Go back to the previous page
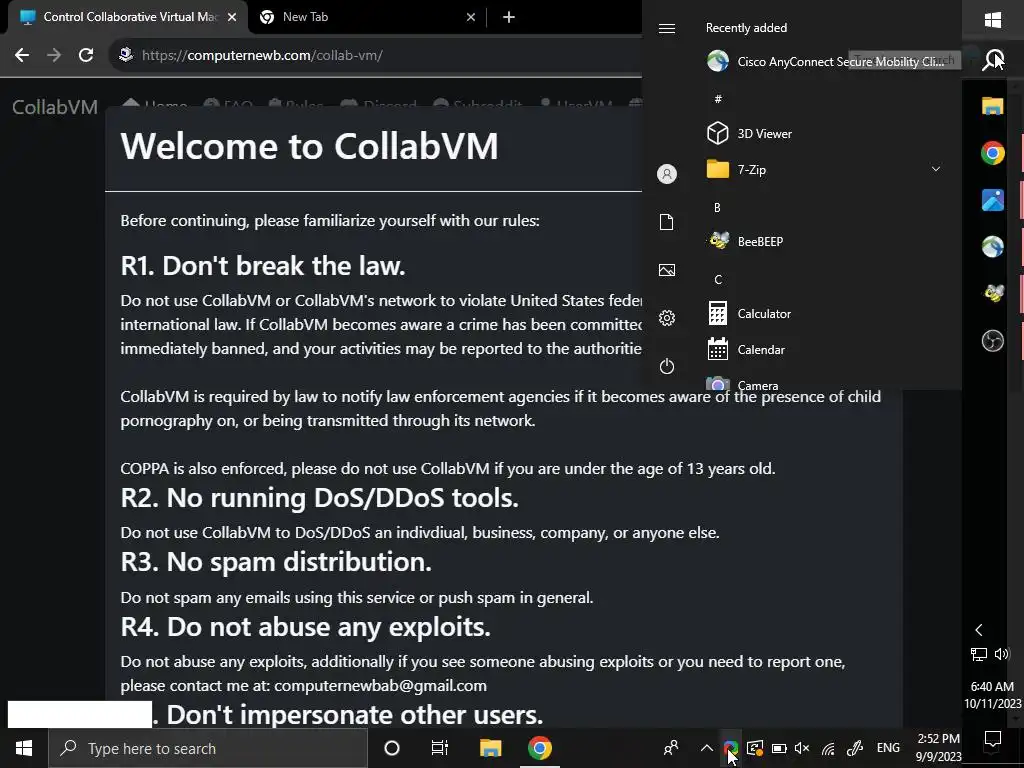This screenshot has width=1024, height=768. (22, 55)
